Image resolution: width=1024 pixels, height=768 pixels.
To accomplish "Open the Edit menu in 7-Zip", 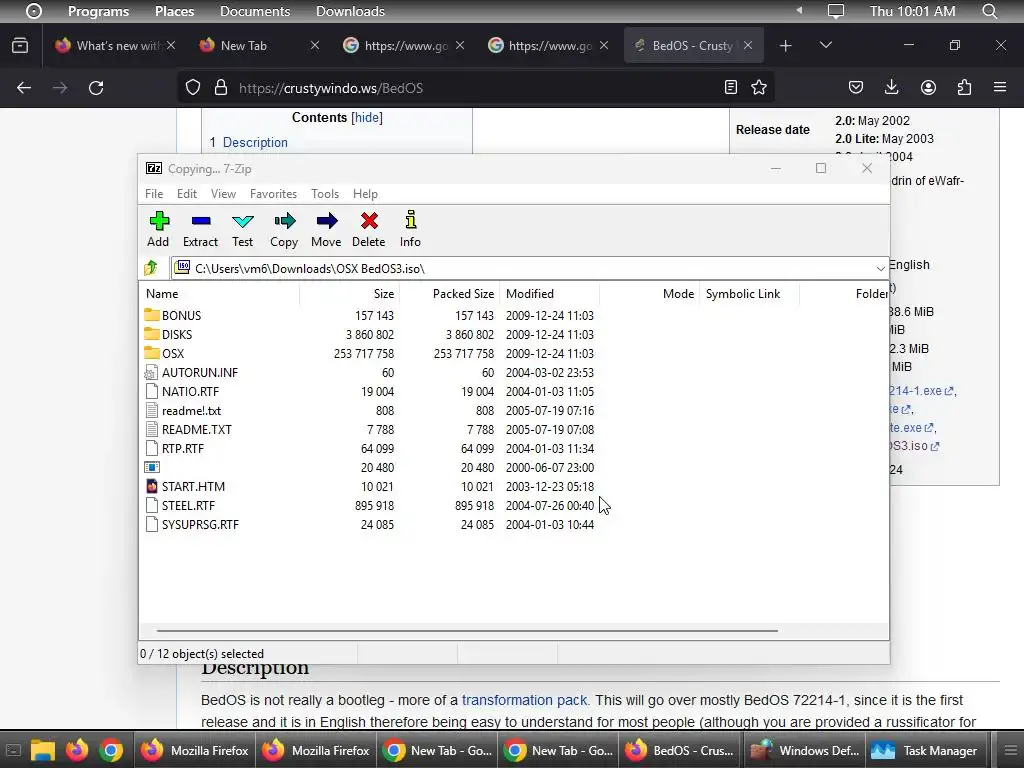I will [x=187, y=194].
